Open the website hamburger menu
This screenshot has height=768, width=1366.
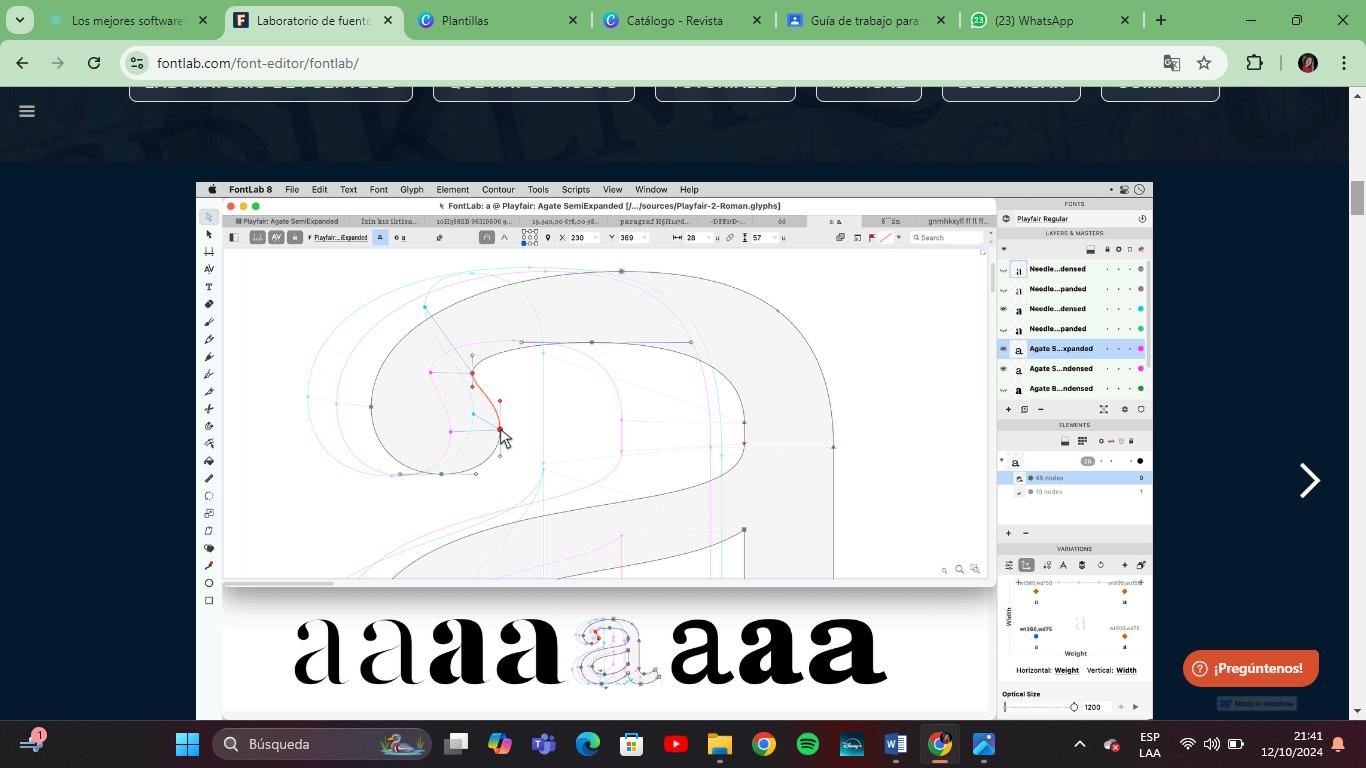[x=27, y=111]
